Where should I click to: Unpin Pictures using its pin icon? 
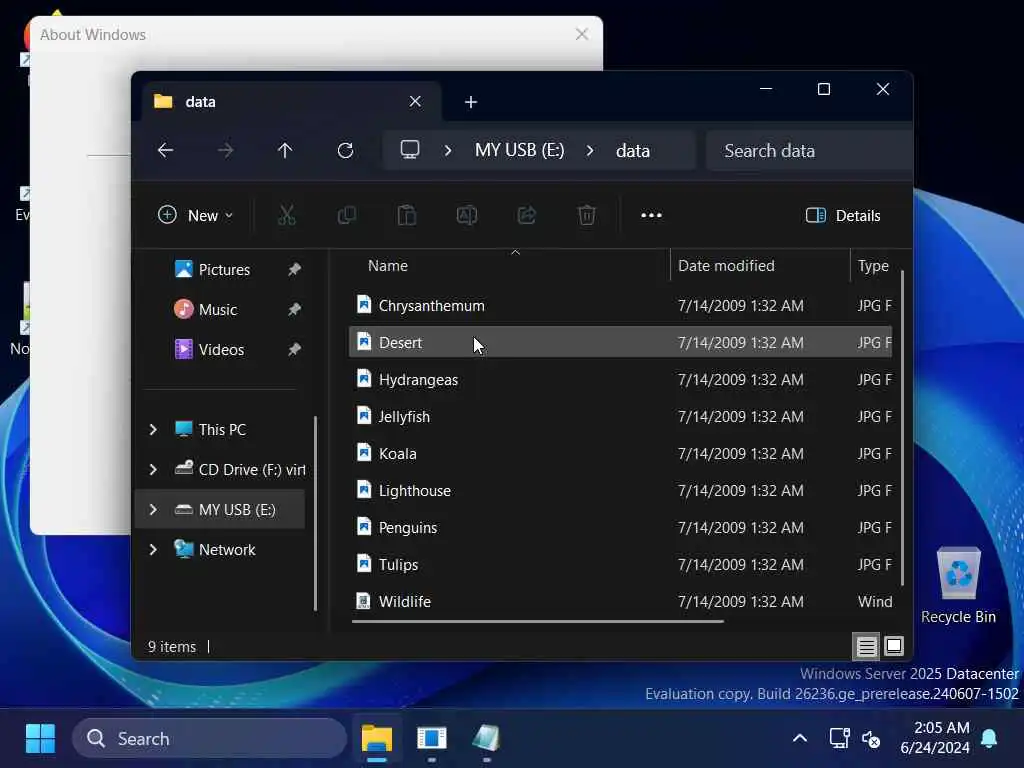point(295,269)
